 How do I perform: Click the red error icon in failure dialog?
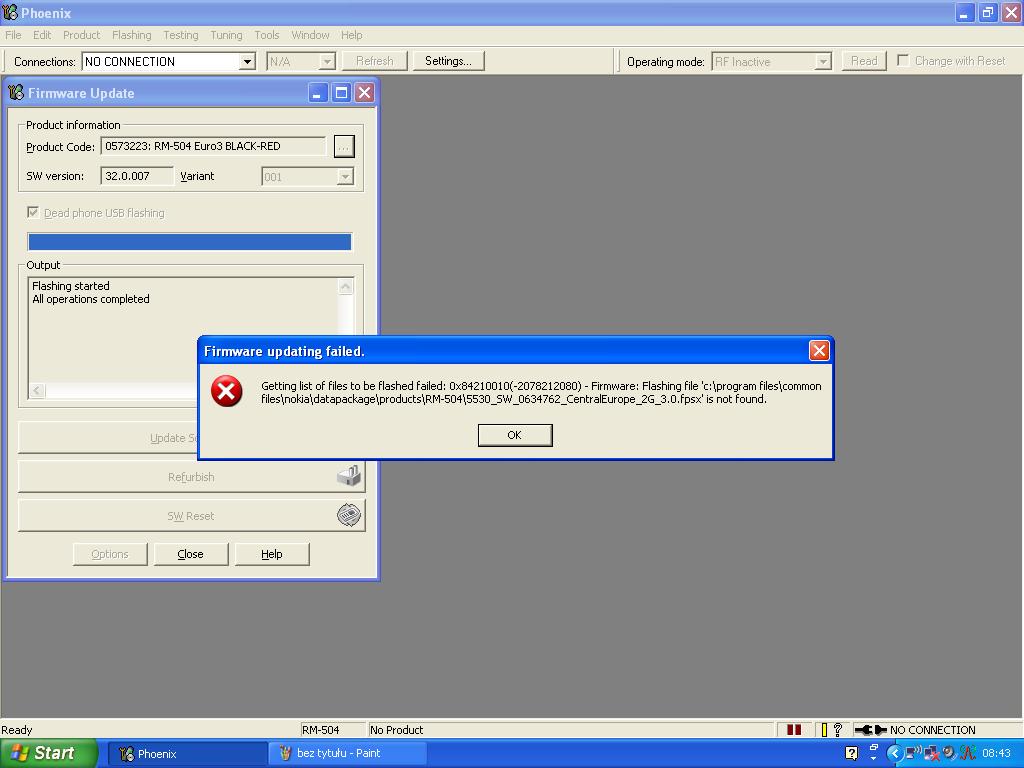[227, 391]
